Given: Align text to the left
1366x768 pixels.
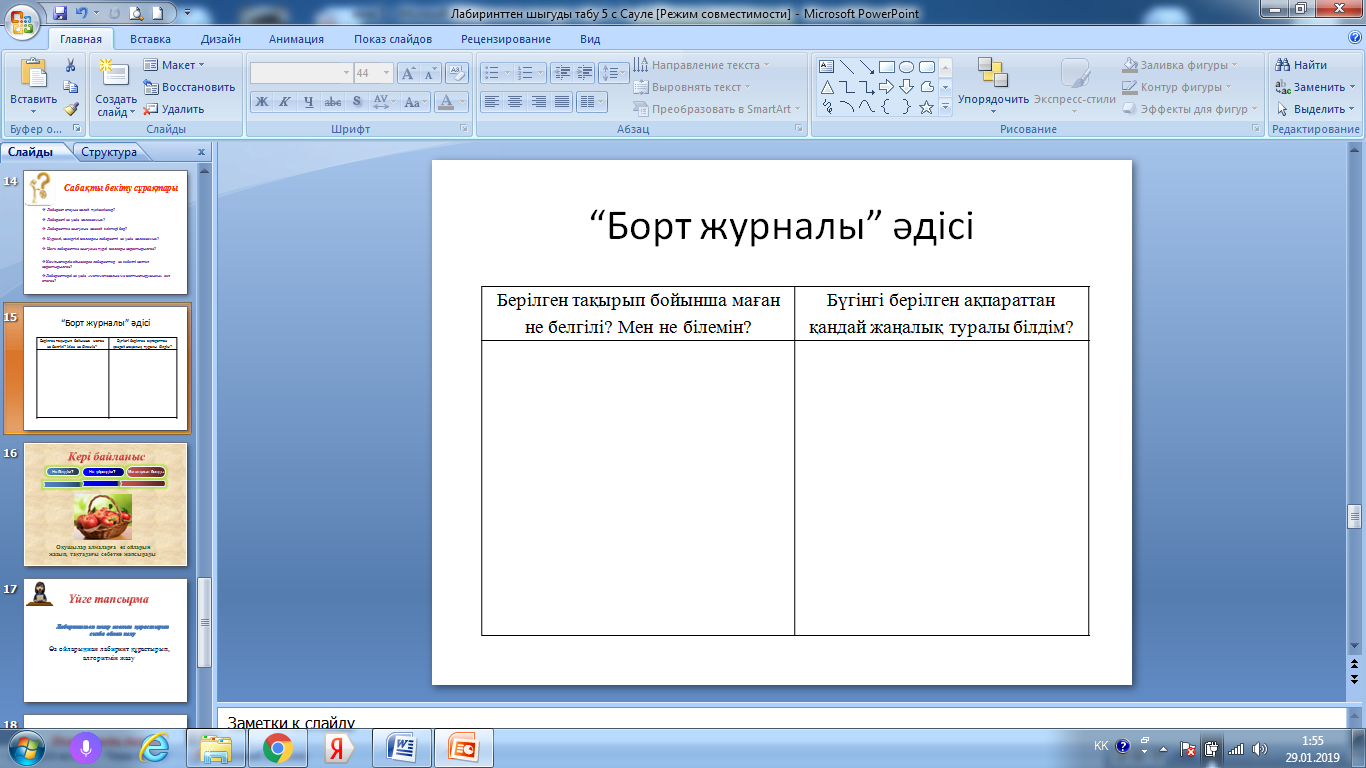Looking at the screenshot, I should tap(491, 101).
